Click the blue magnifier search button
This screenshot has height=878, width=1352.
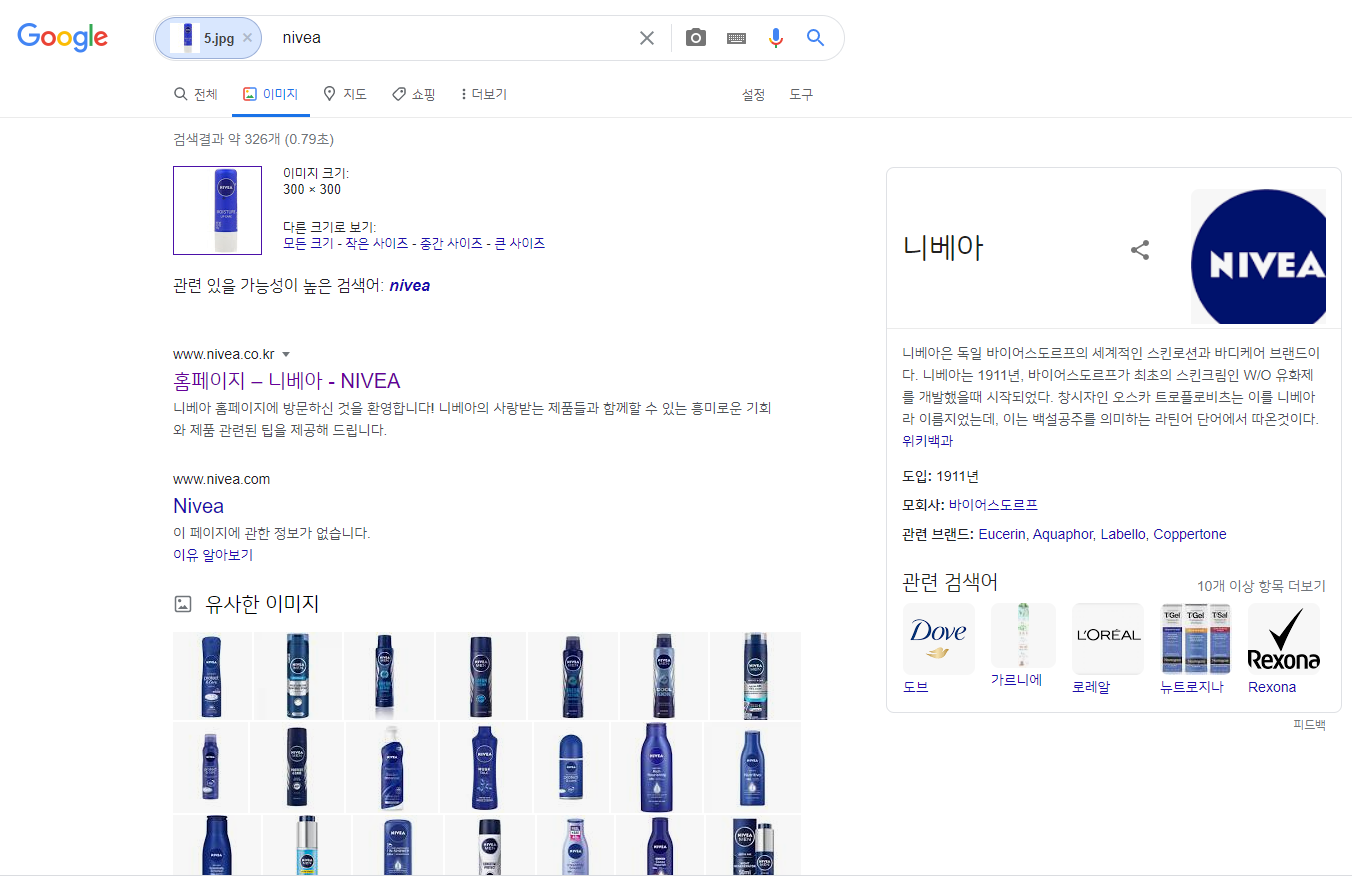[816, 38]
